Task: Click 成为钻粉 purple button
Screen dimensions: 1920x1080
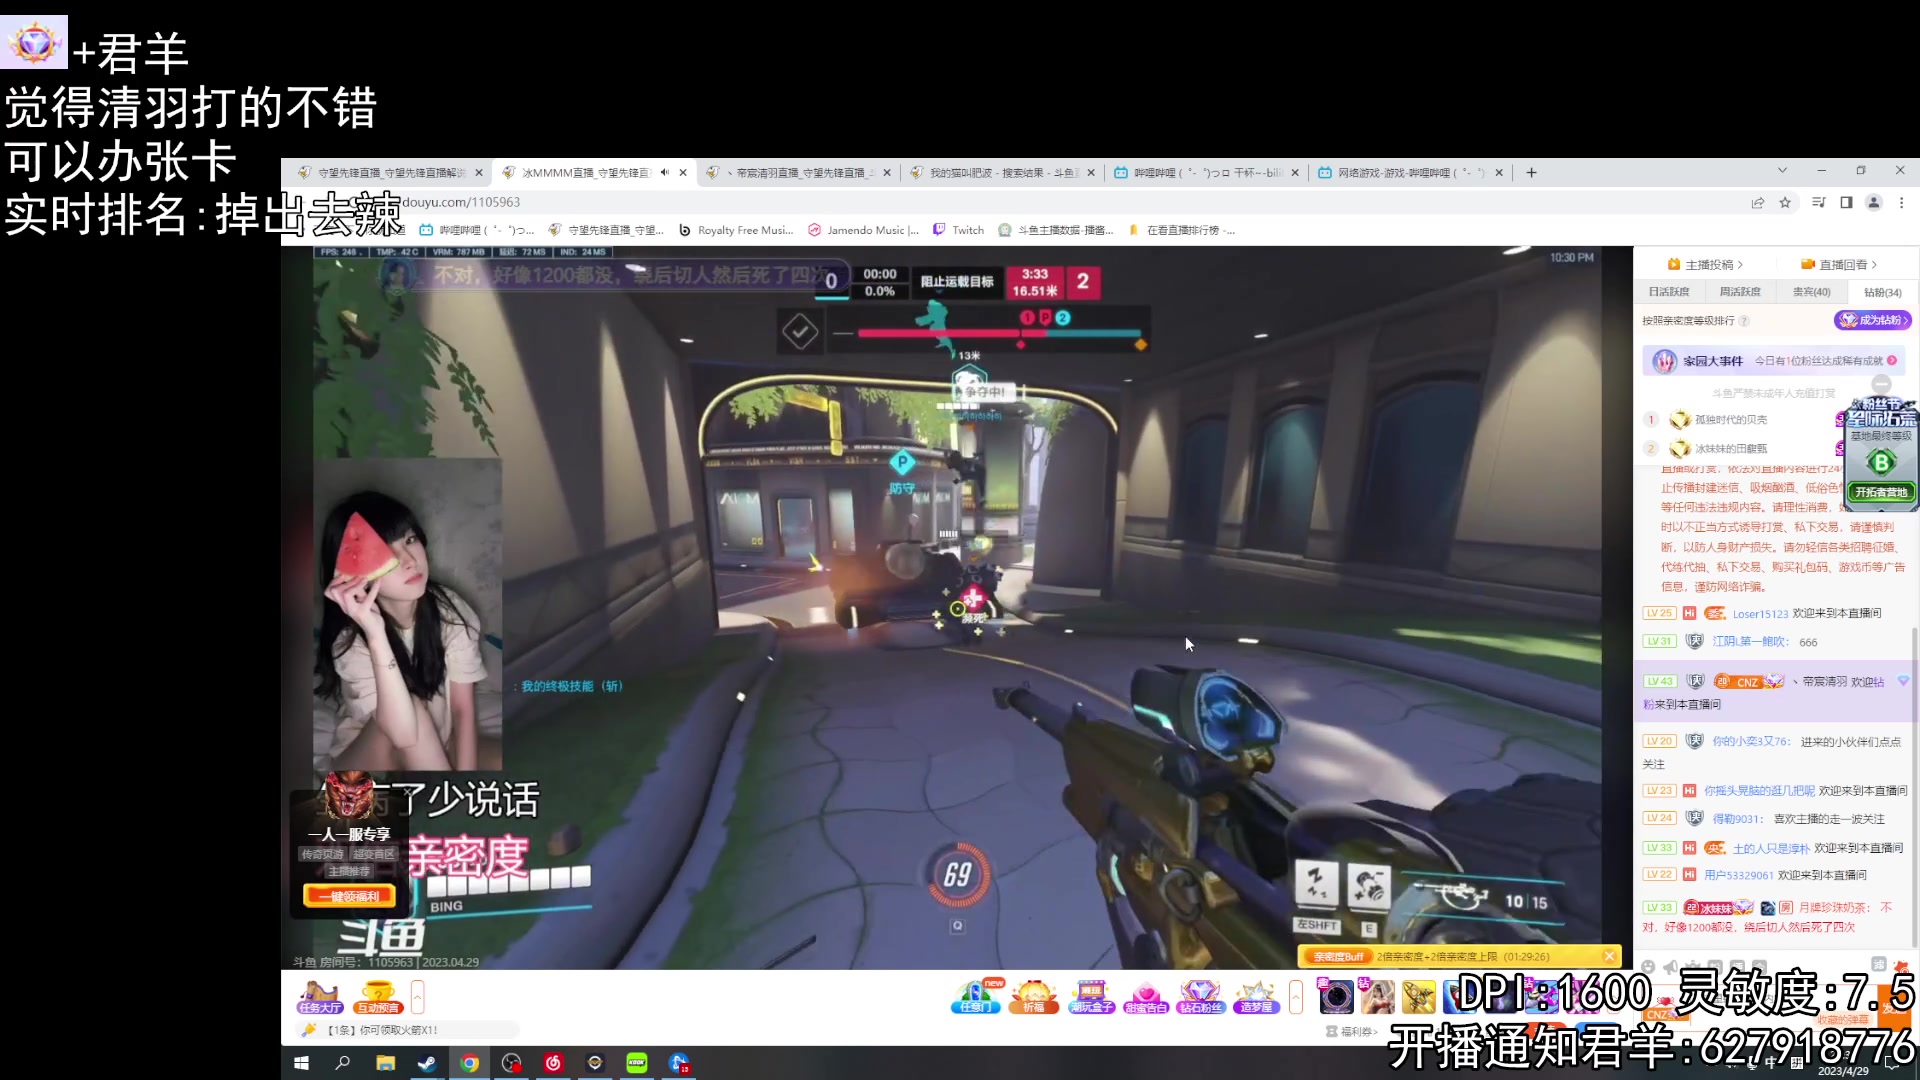Action: pos(1872,320)
